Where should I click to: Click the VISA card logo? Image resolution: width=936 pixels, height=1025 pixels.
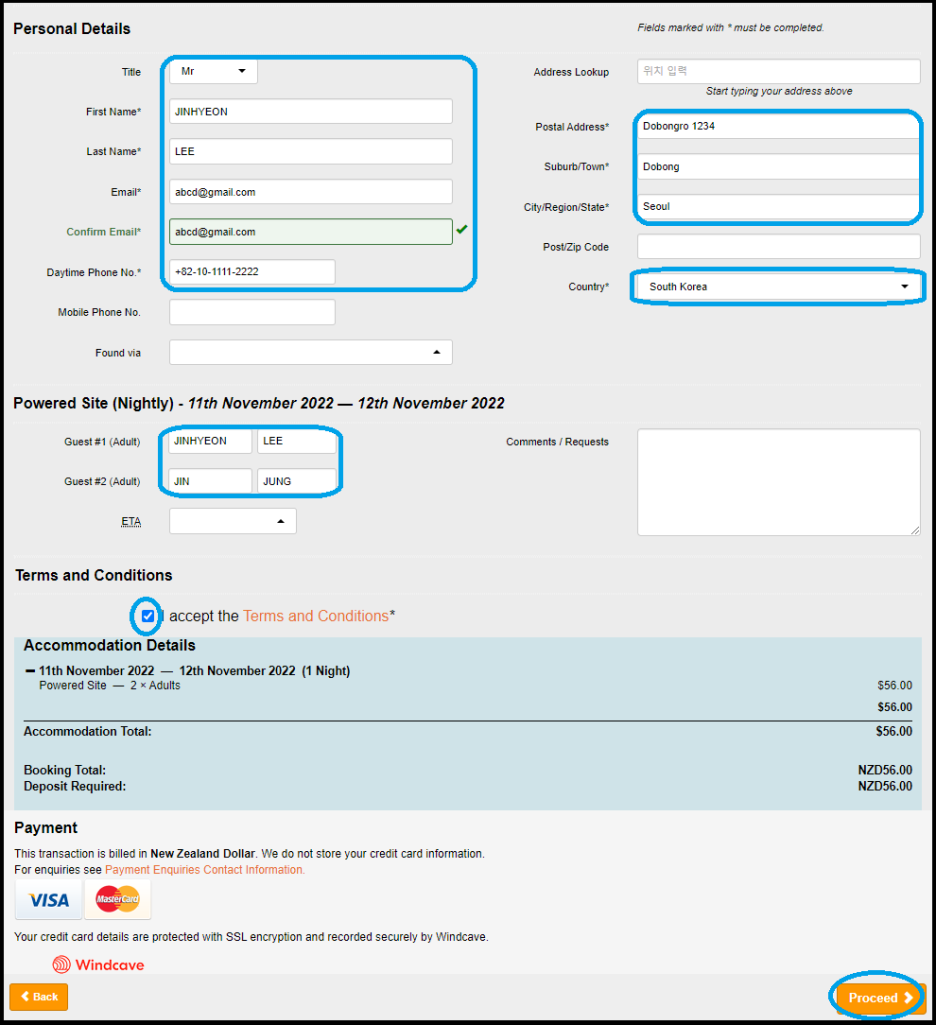(49, 900)
